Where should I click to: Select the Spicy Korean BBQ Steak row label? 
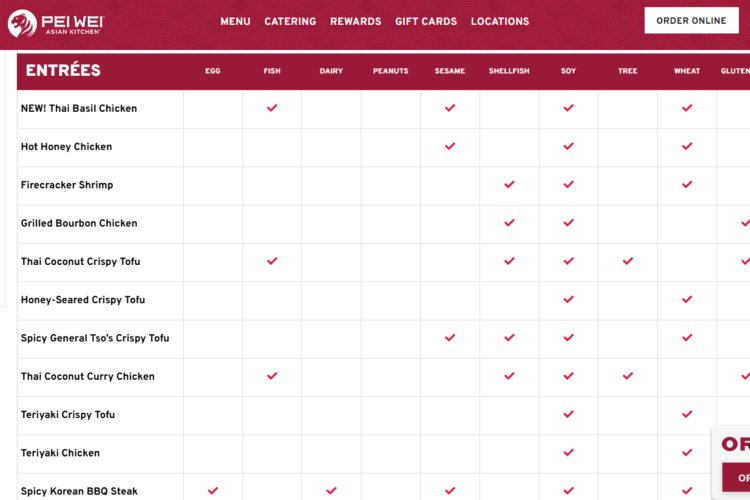tap(79, 491)
